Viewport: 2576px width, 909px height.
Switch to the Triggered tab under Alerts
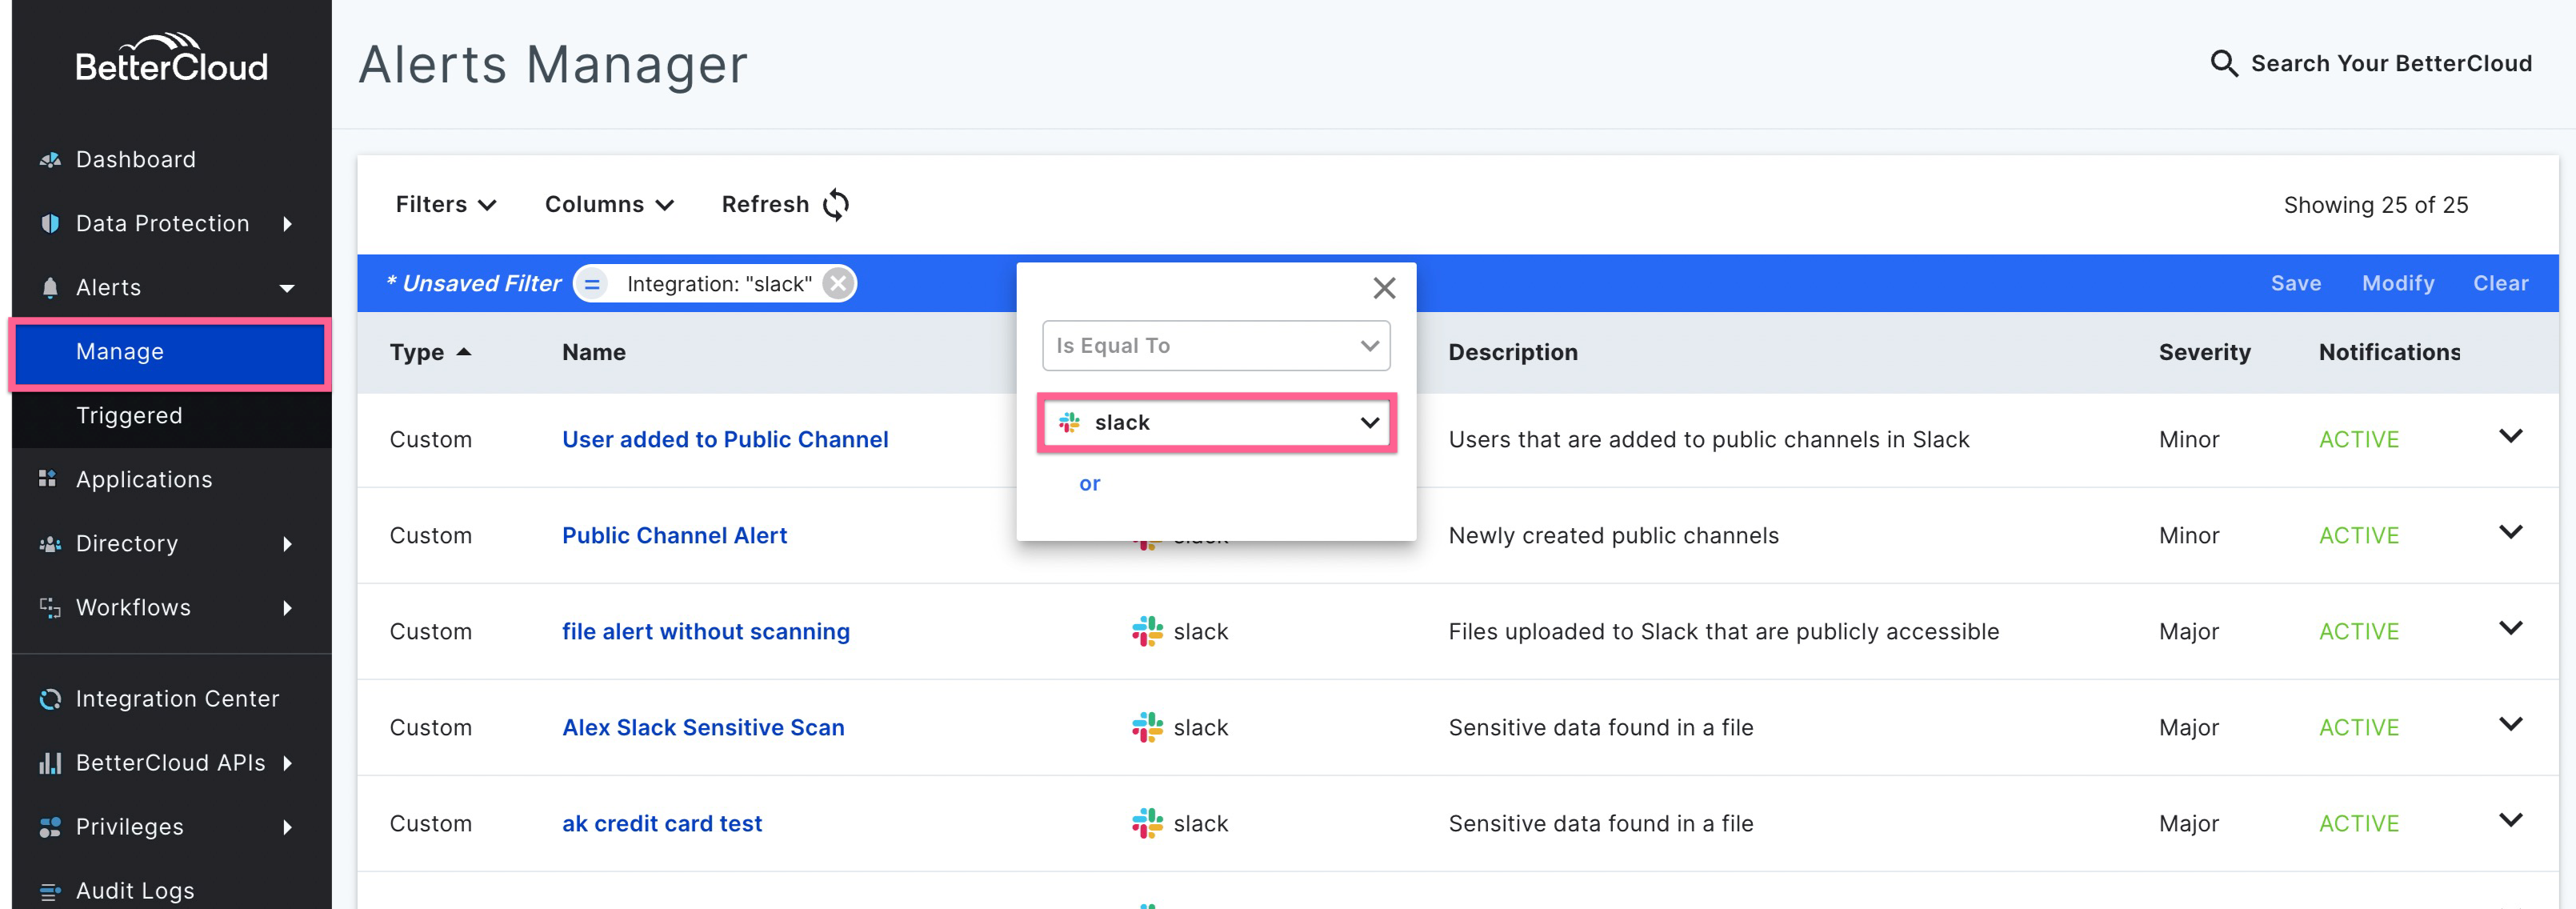click(129, 415)
